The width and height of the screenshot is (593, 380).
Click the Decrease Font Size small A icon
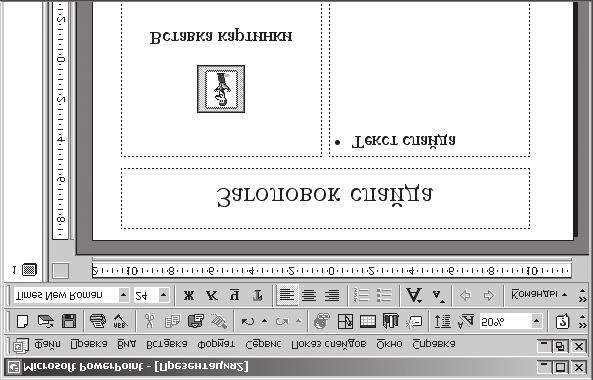438,295
